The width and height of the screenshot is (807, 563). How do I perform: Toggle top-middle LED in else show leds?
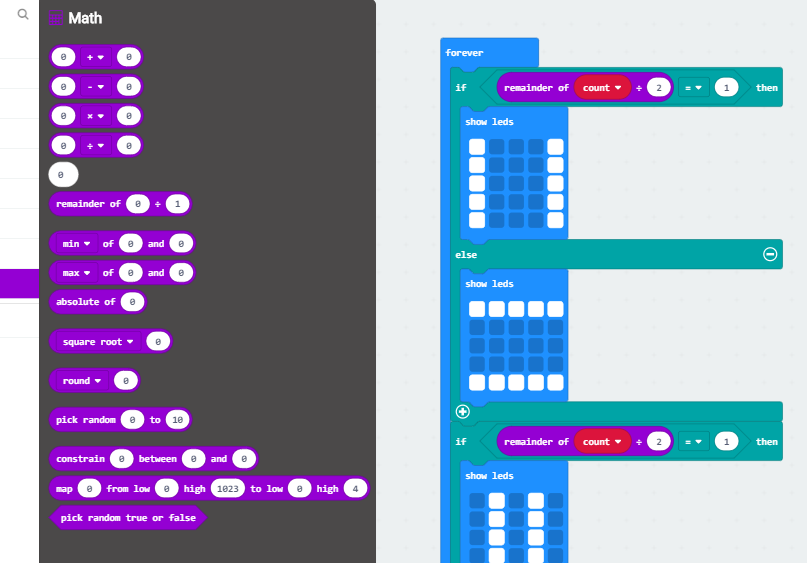coord(516,309)
